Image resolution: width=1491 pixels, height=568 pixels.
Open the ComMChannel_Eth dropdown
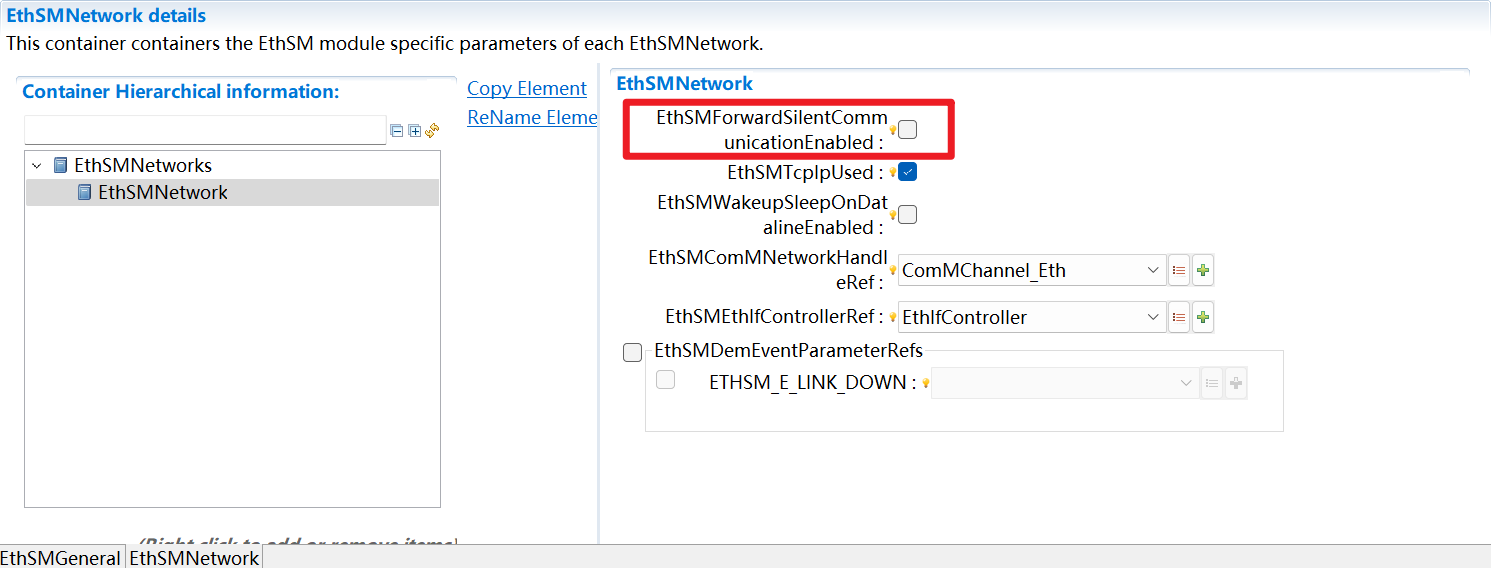click(x=1152, y=270)
